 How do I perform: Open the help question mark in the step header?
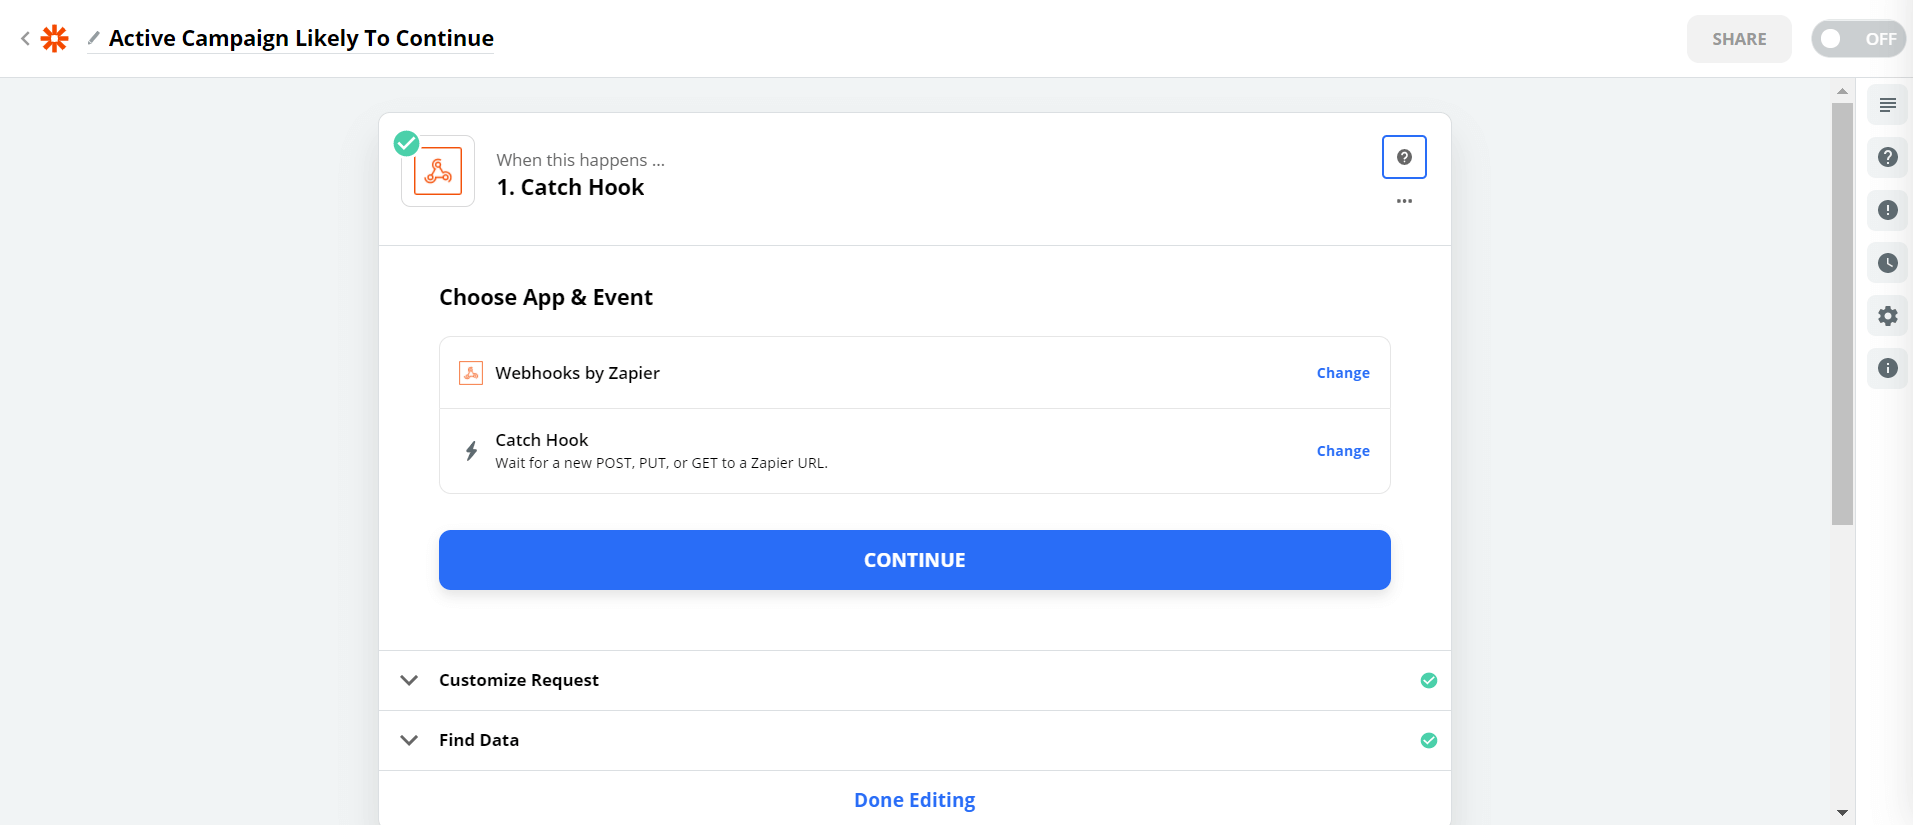tap(1404, 157)
